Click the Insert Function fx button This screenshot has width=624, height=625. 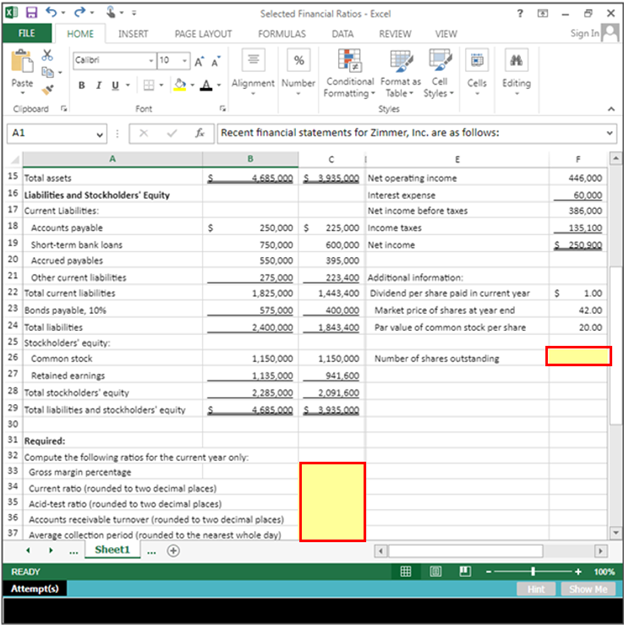[200, 133]
